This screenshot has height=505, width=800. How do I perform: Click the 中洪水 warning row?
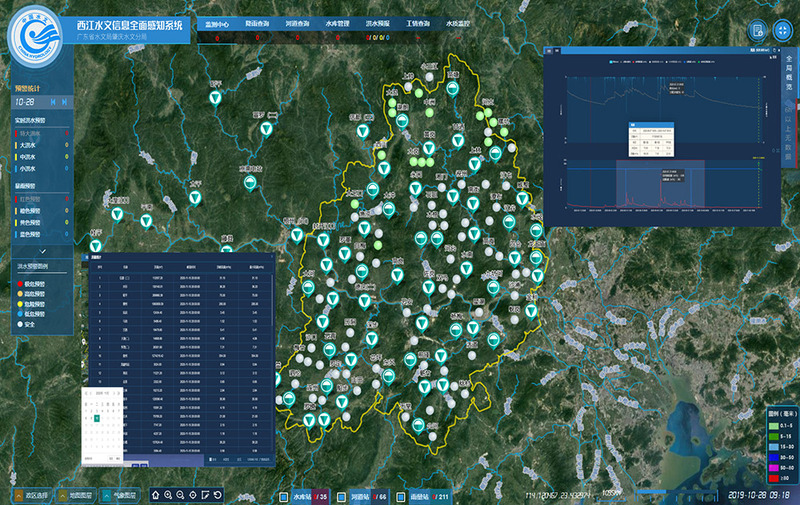click(42, 157)
